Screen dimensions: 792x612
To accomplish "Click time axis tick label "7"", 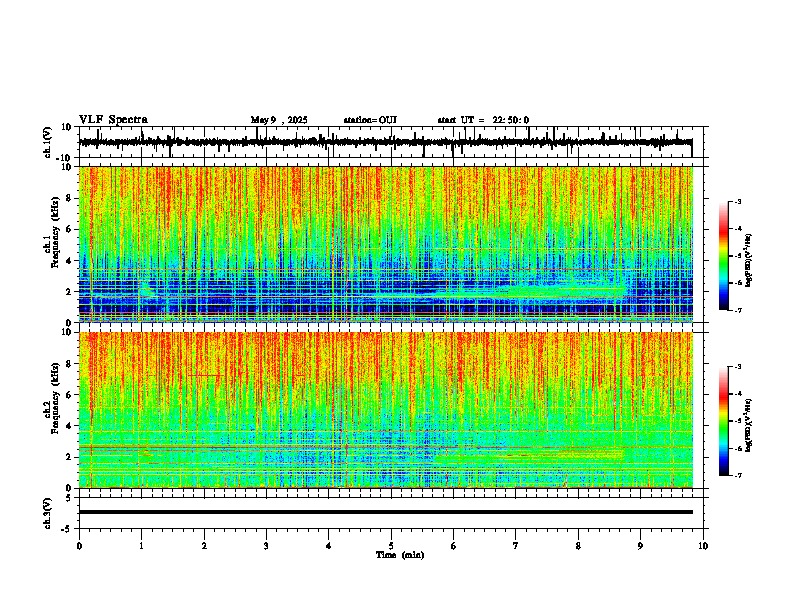I will pos(516,546).
